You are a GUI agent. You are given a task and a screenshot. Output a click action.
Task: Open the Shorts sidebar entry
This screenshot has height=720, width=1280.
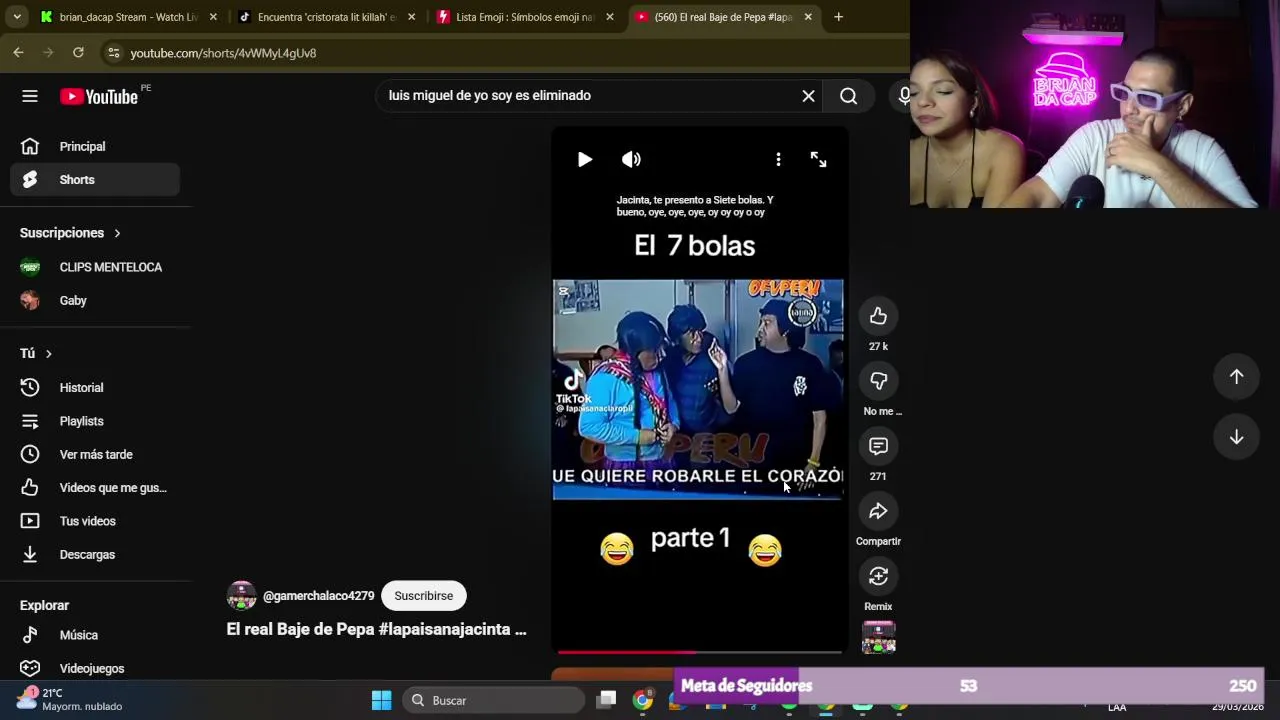(x=95, y=180)
